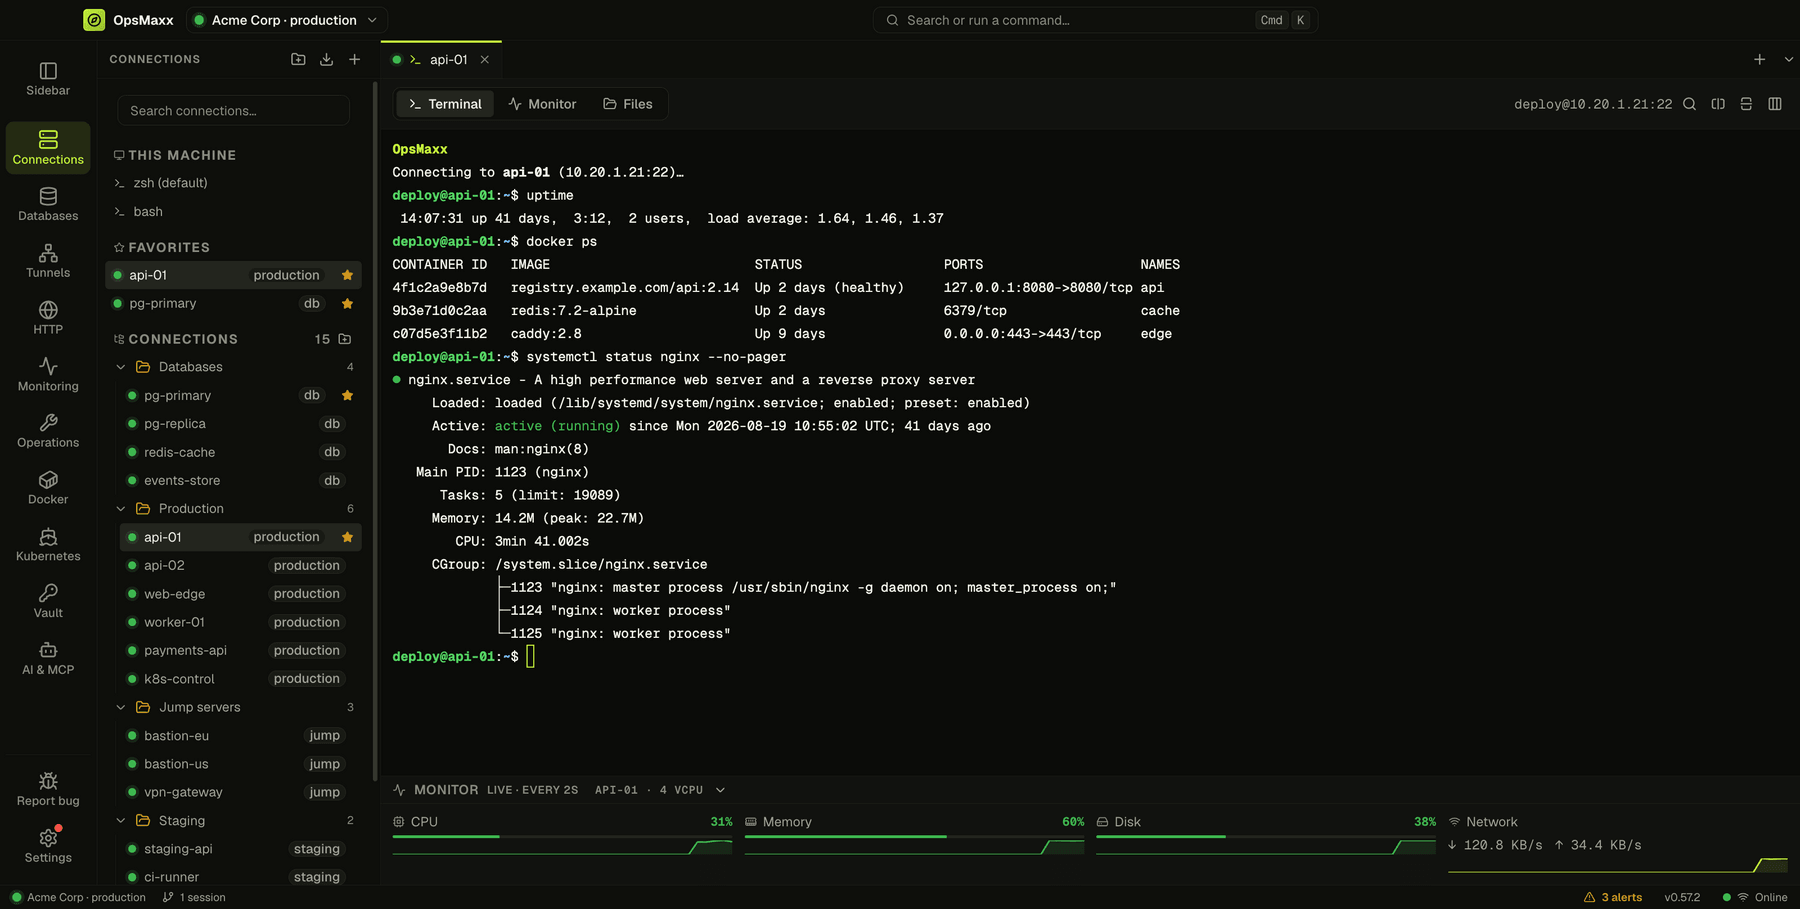1800x909 pixels.
Task: Split terminal into stacked rows
Action: click(1746, 104)
